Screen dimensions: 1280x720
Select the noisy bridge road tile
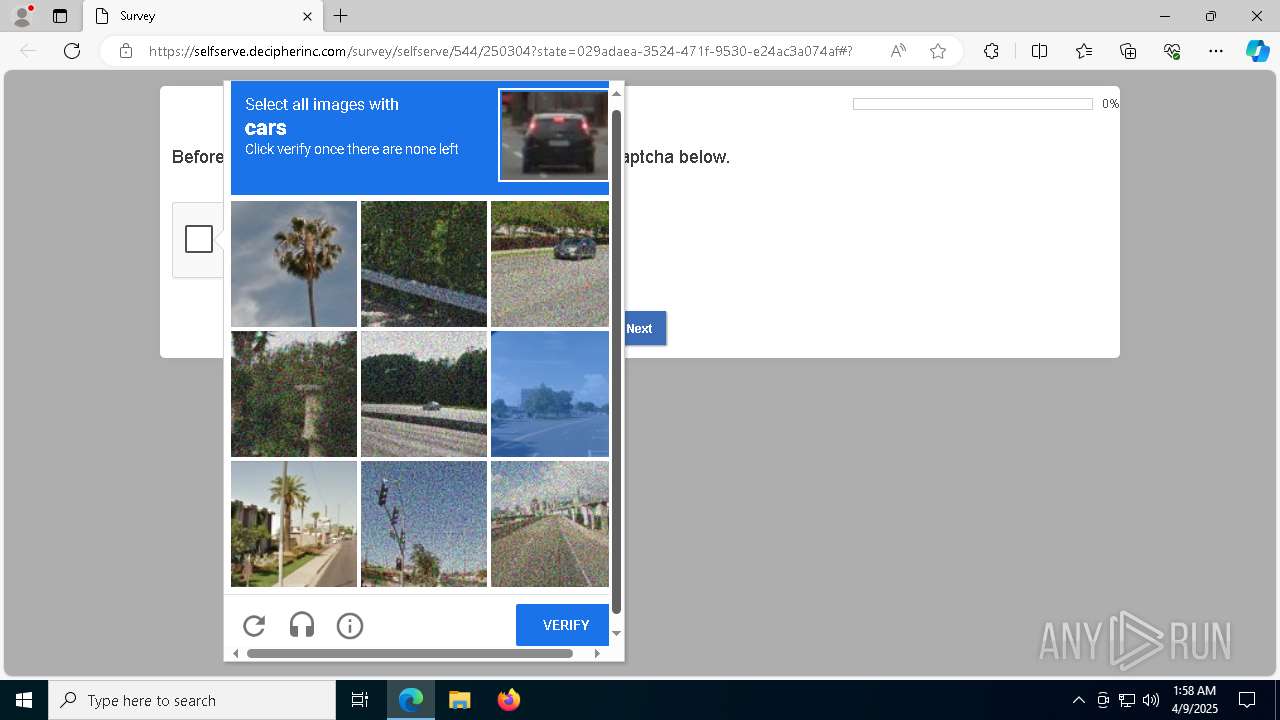550,524
